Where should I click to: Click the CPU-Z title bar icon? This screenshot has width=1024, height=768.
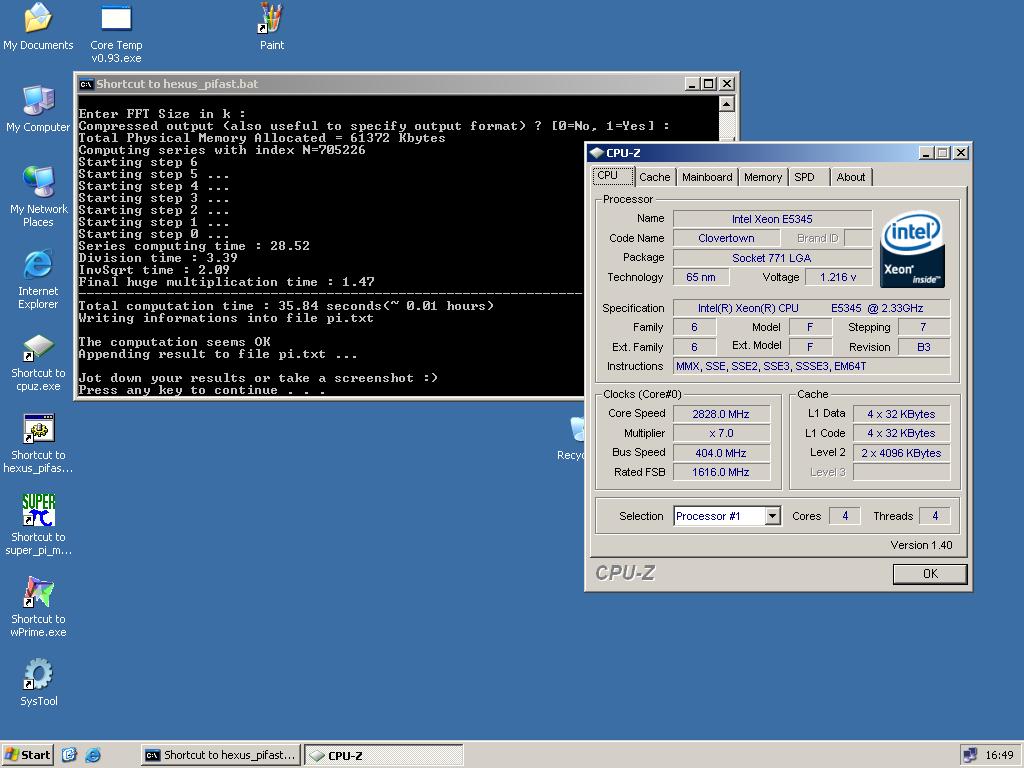pyautogui.click(x=596, y=153)
